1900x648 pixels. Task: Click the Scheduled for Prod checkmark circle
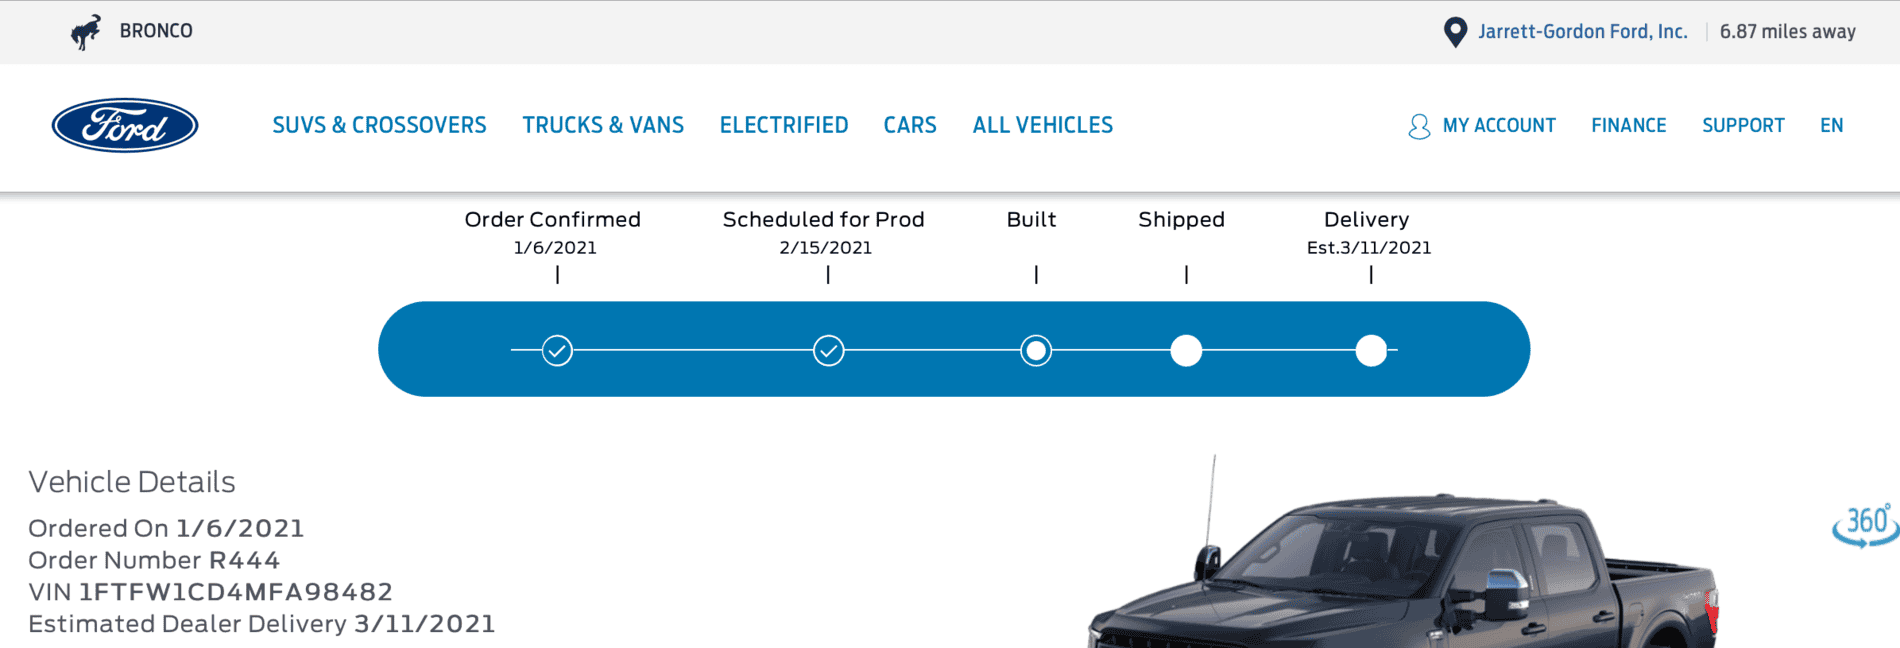828,350
